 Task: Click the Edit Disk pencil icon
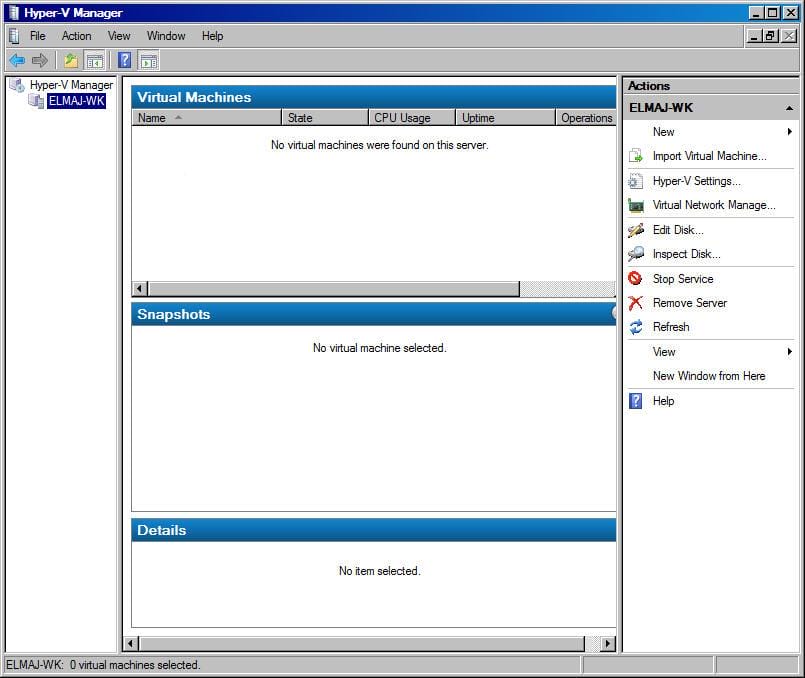tap(636, 230)
